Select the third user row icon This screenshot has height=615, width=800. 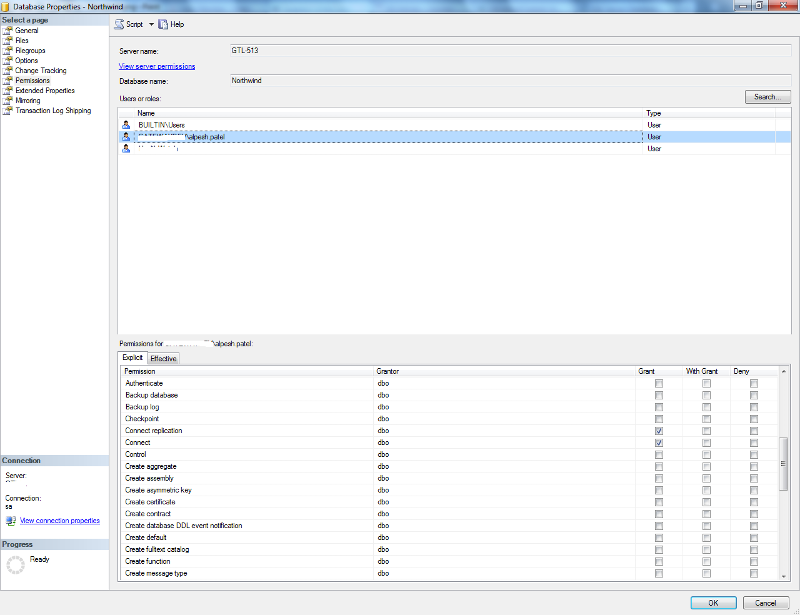click(126, 149)
